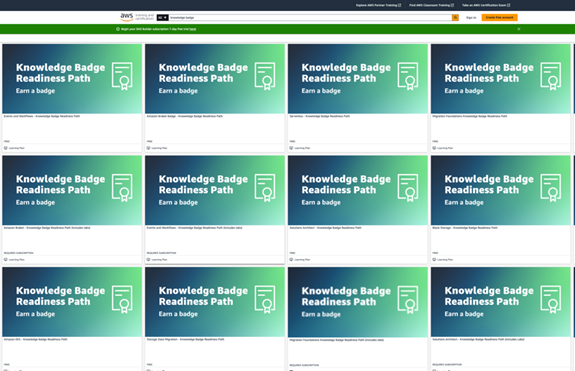Click Learning Plan icon on Block Storage card

coord(434,260)
